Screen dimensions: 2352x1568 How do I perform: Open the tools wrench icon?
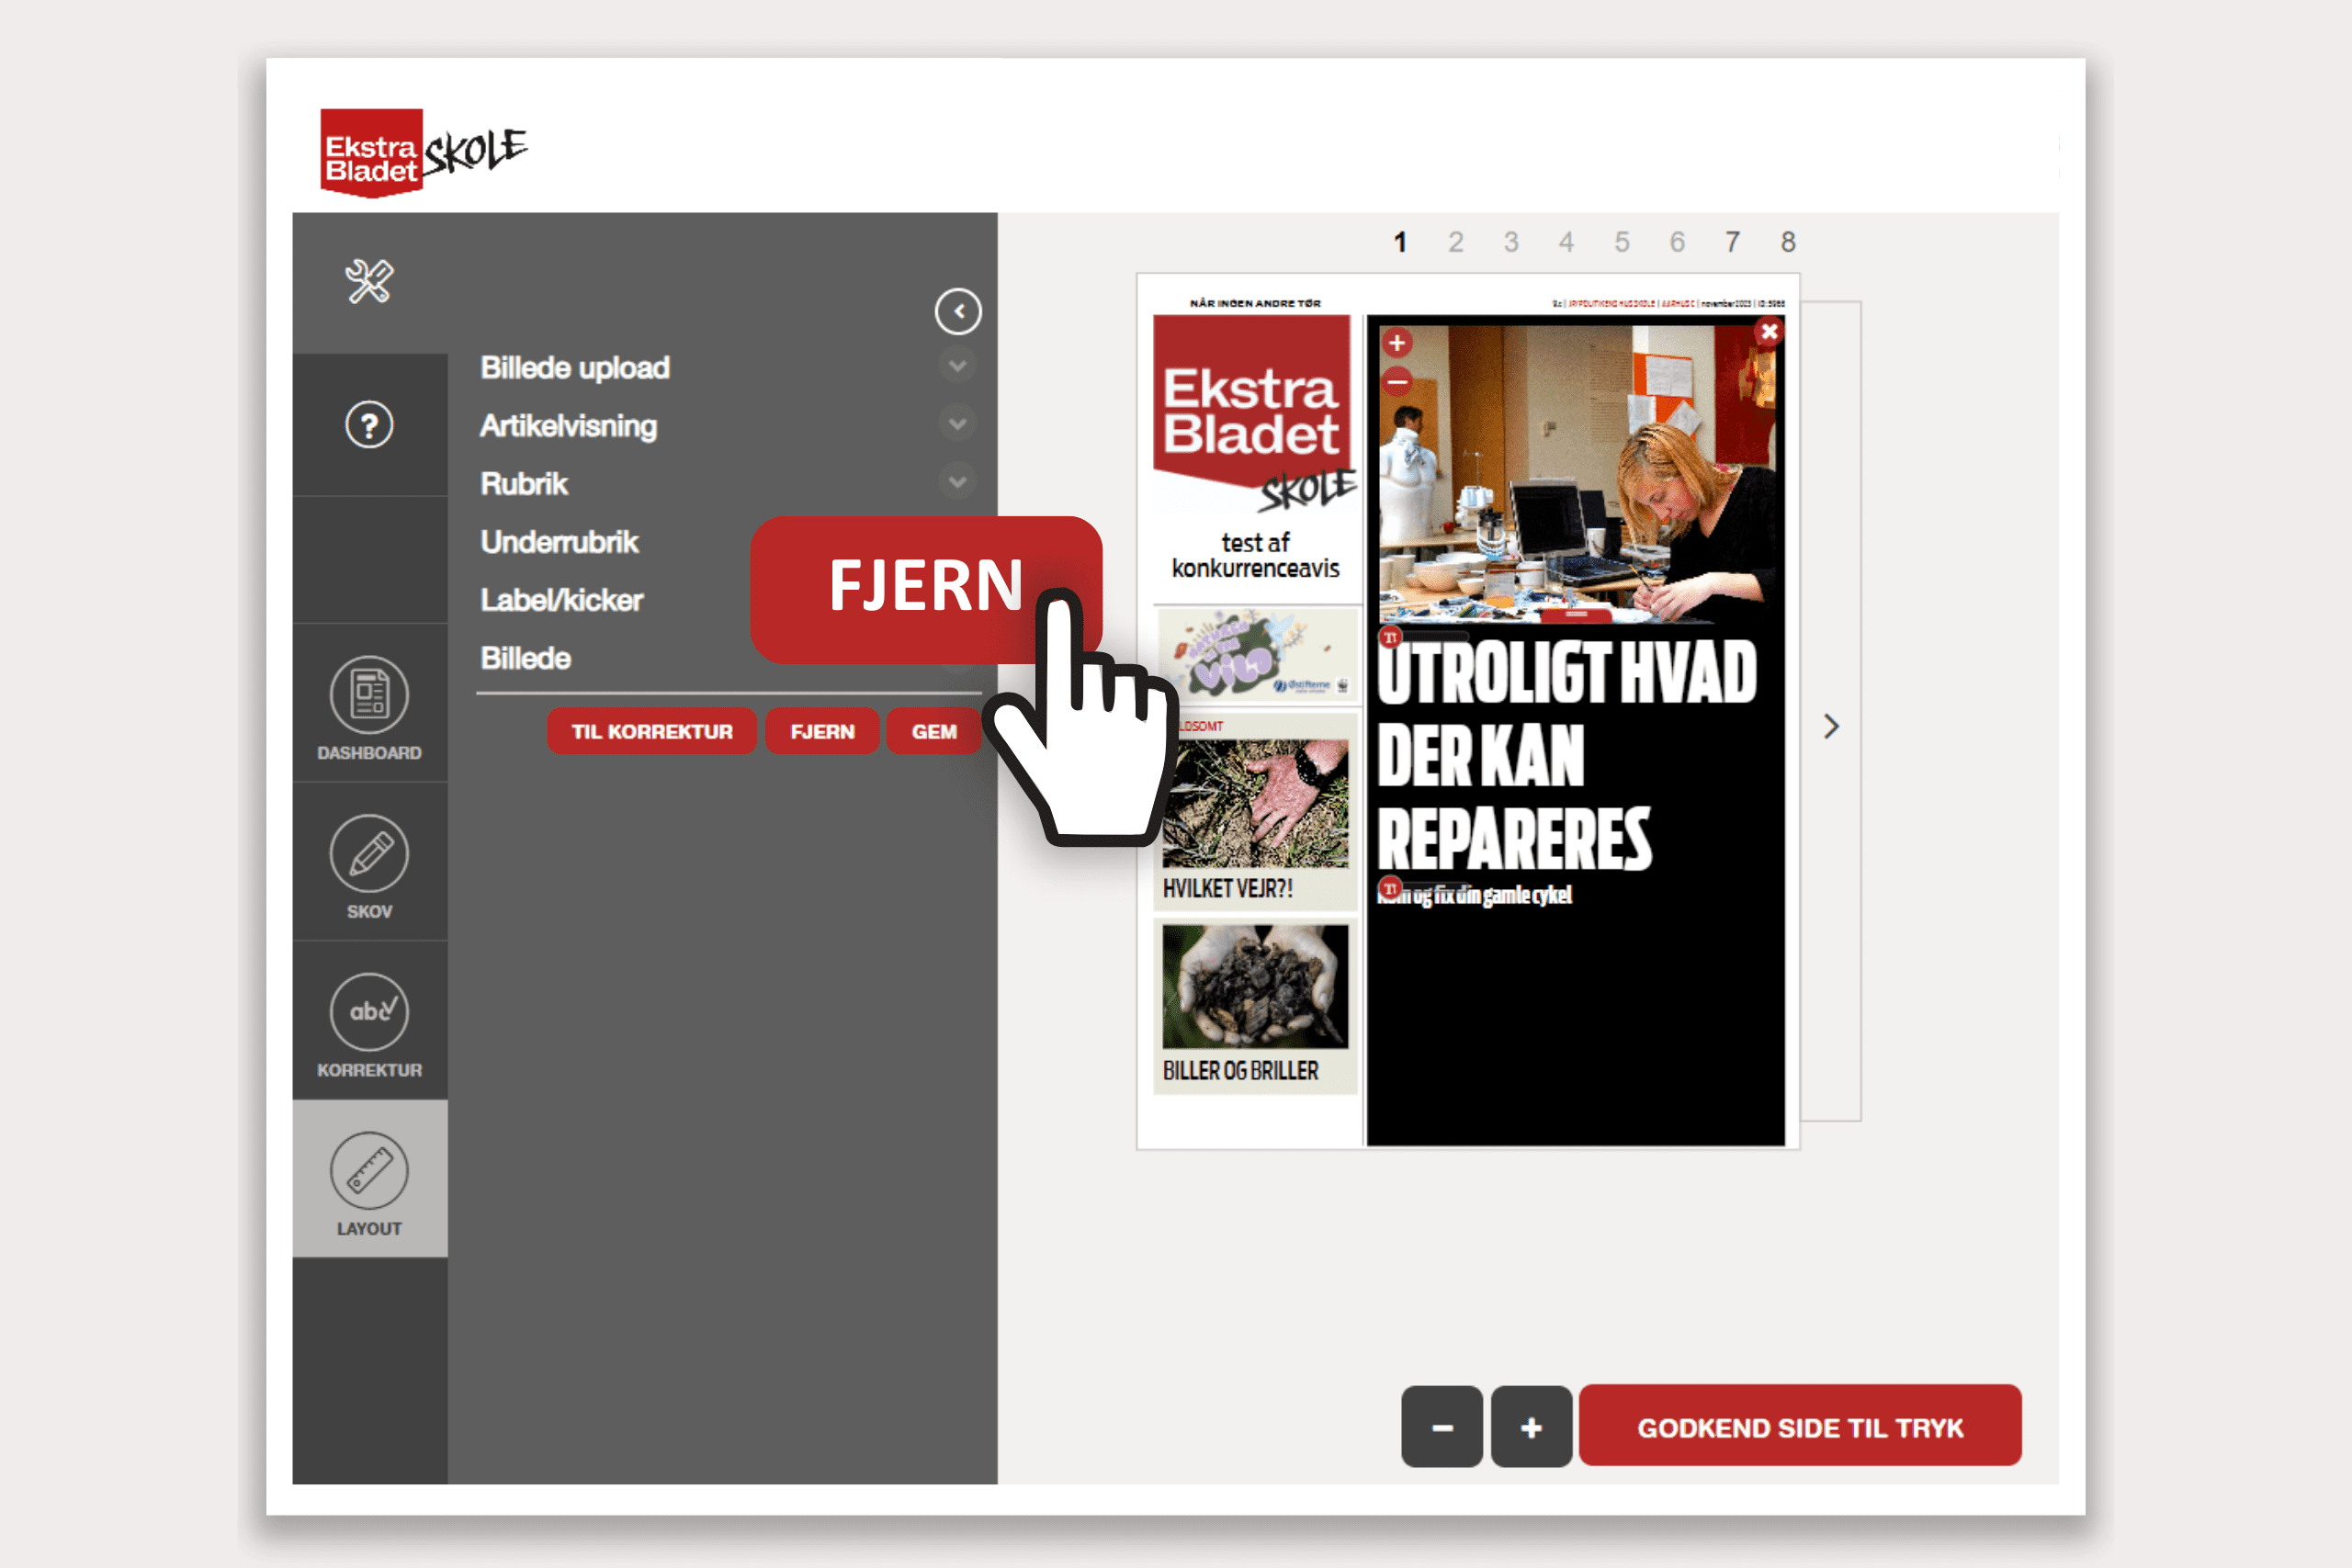[369, 282]
